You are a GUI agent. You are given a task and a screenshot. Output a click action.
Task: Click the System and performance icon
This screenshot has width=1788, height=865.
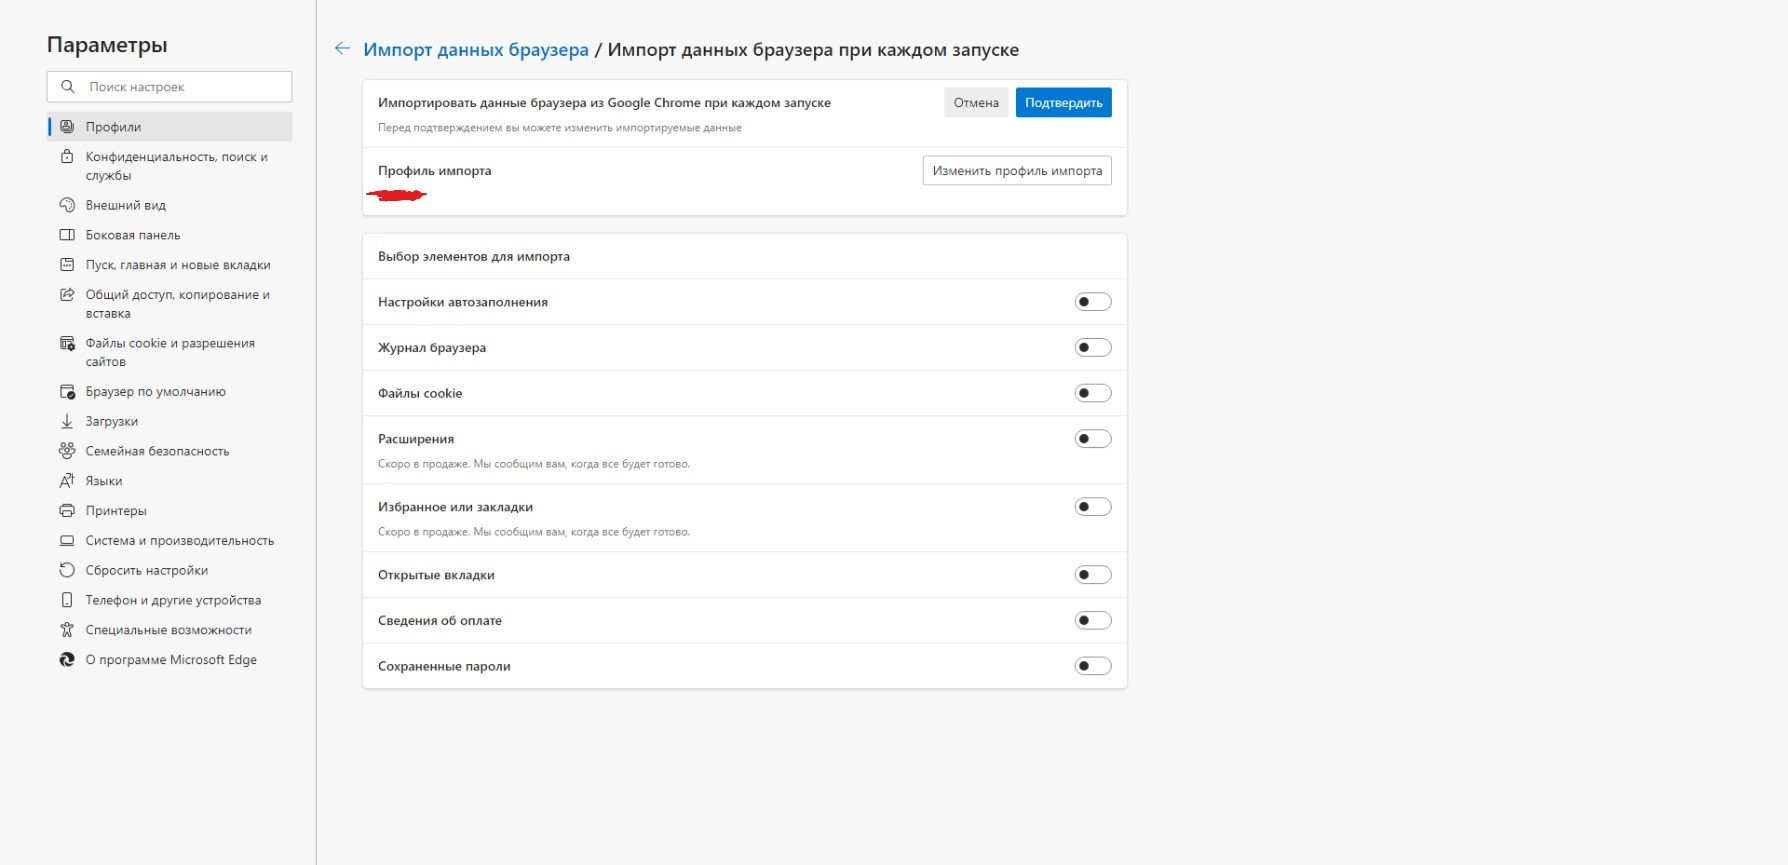click(67, 541)
